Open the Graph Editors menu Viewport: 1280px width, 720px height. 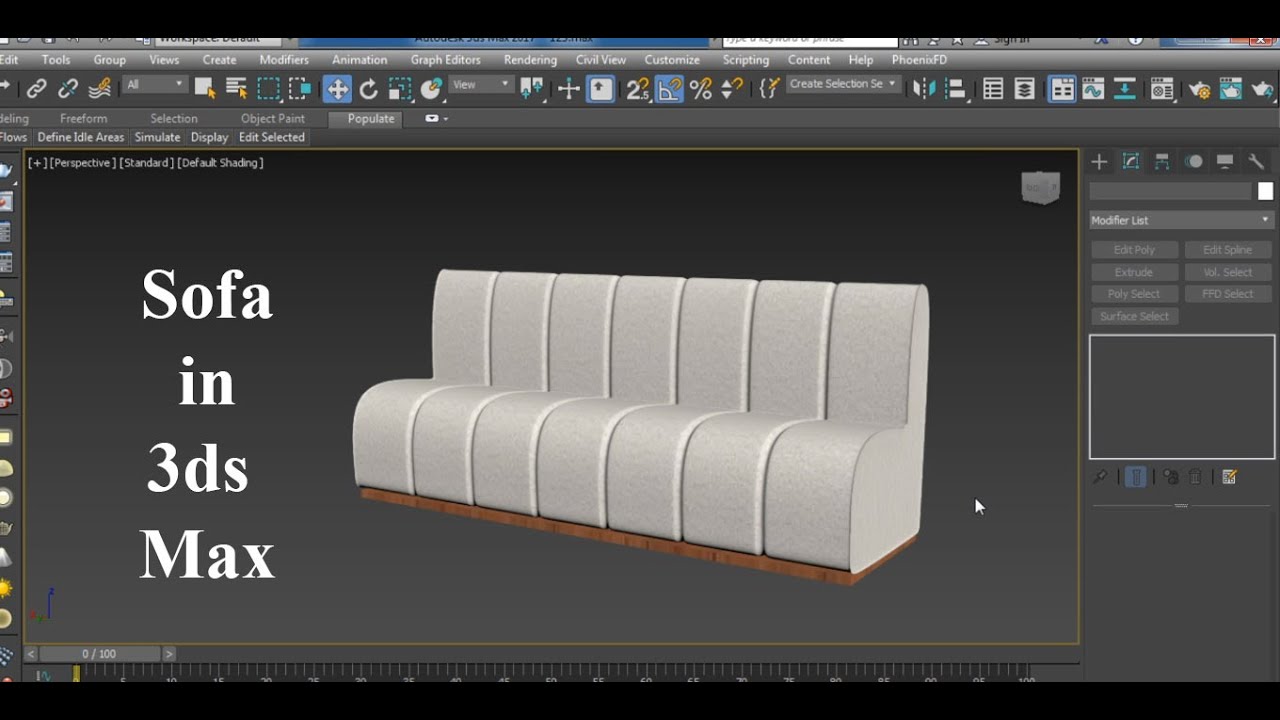pos(445,60)
